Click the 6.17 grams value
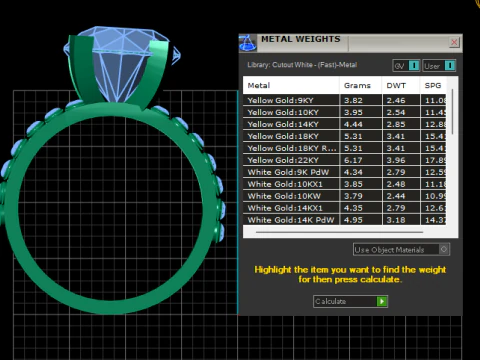 pos(353,160)
